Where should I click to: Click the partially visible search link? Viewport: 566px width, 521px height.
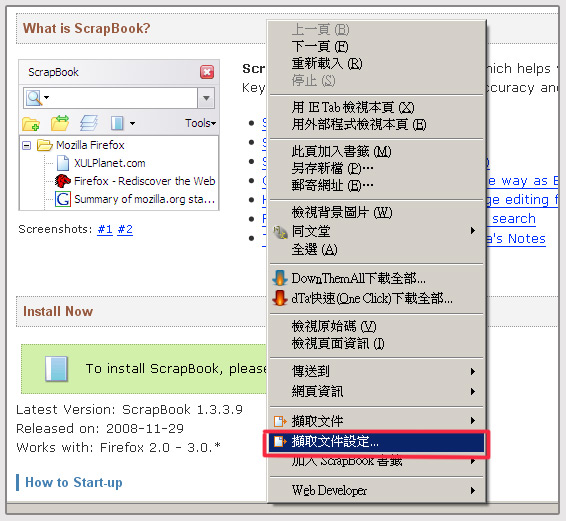tap(512, 219)
